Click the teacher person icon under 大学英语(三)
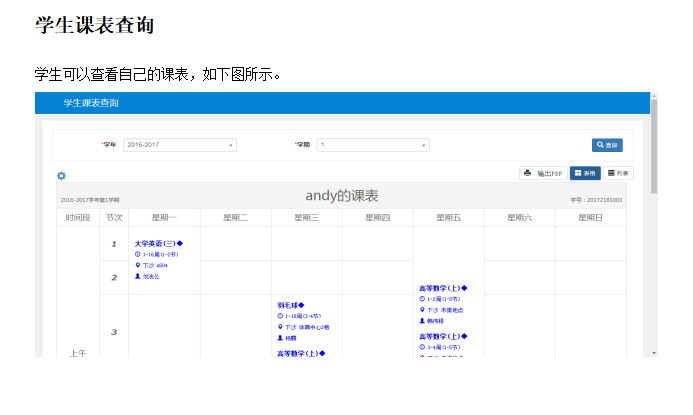Image resolution: width=693 pixels, height=415 pixels. [x=138, y=276]
